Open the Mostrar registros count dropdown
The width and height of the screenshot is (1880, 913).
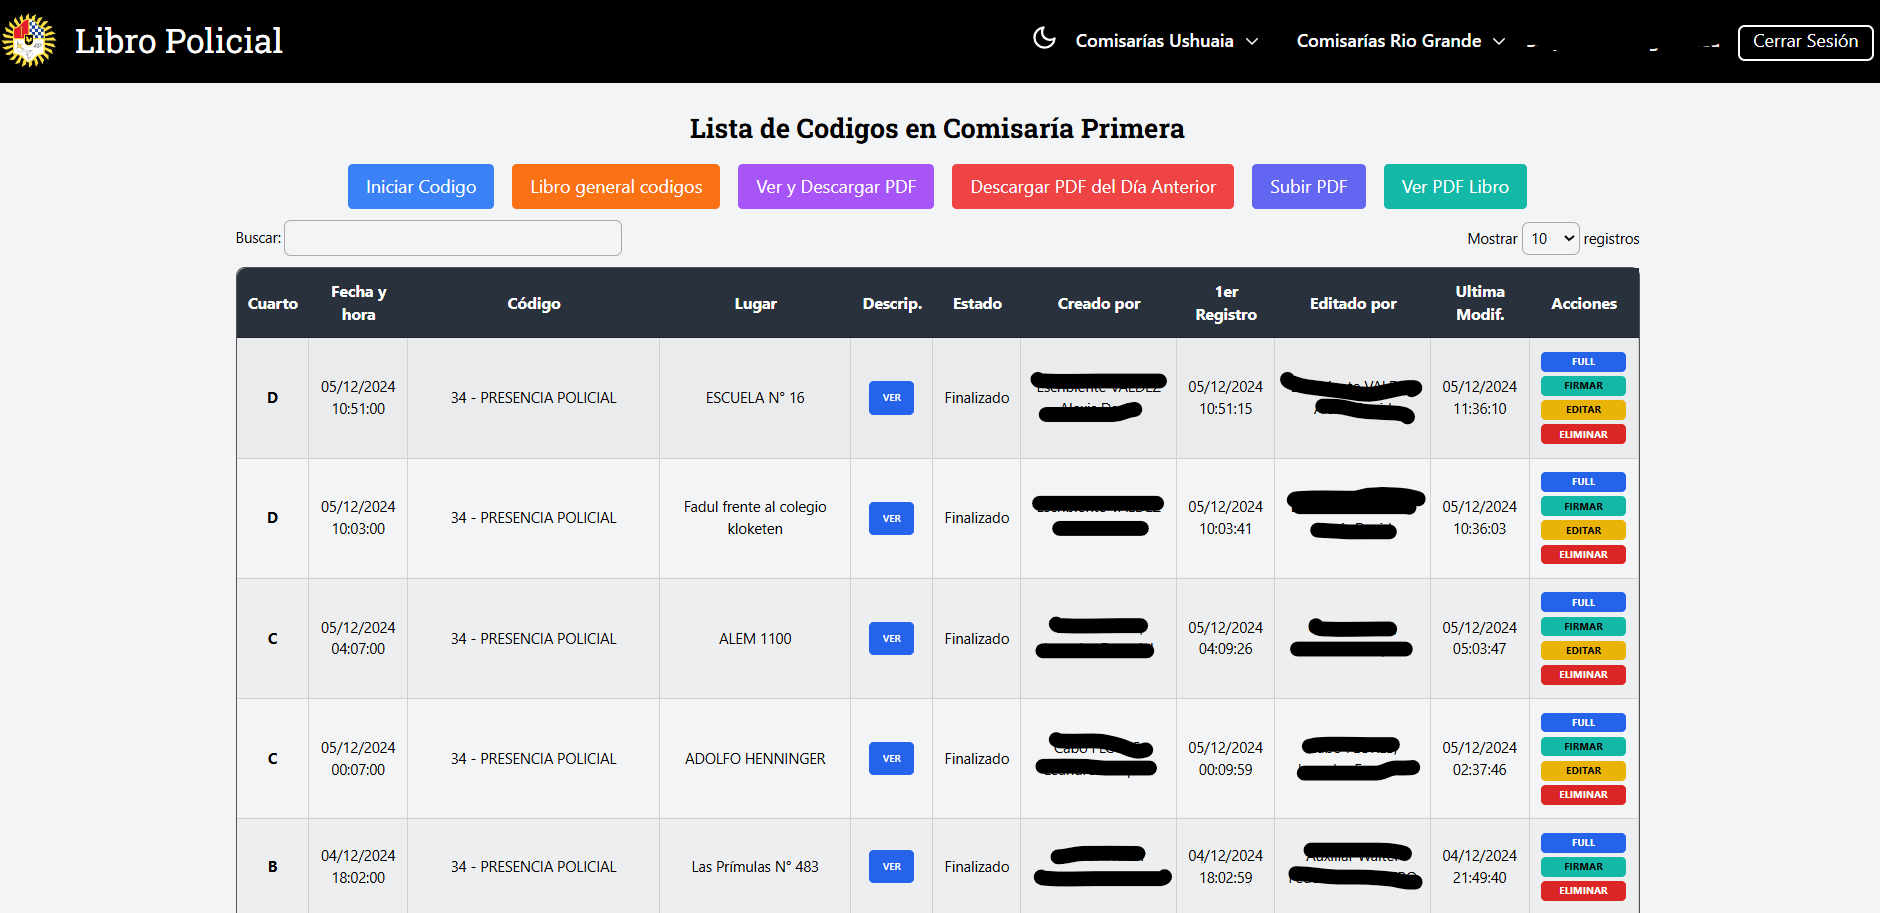(x=1550, y=239)
